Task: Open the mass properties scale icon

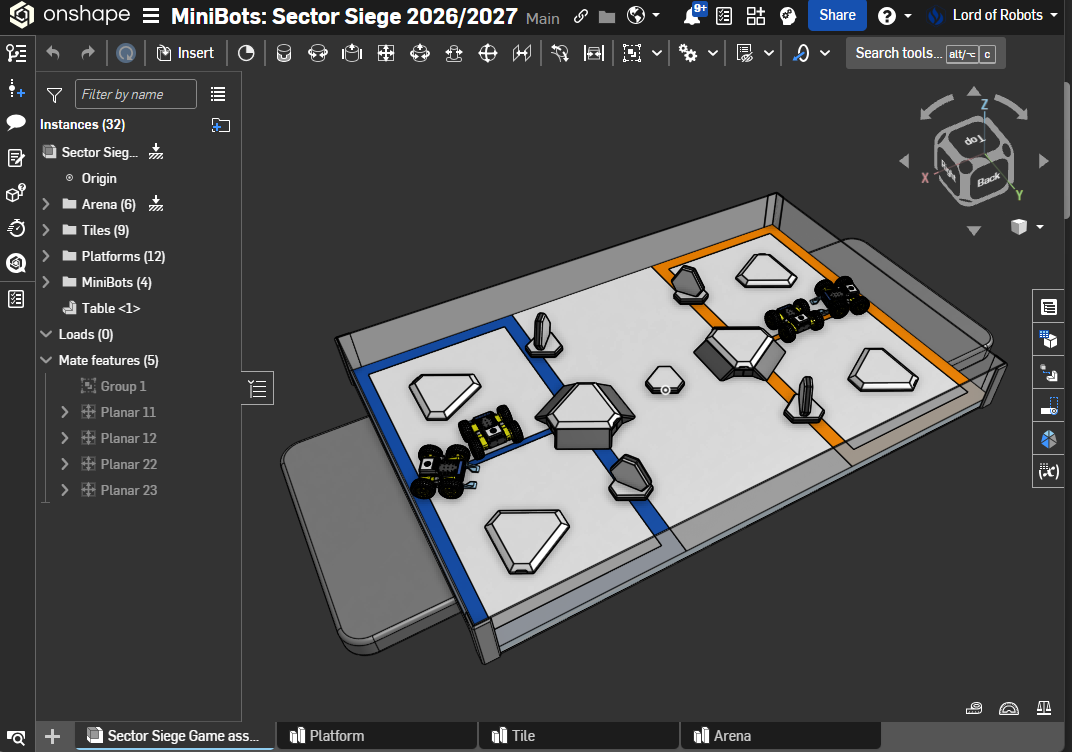Action: pyautogui.click(x=1043, y=708)
